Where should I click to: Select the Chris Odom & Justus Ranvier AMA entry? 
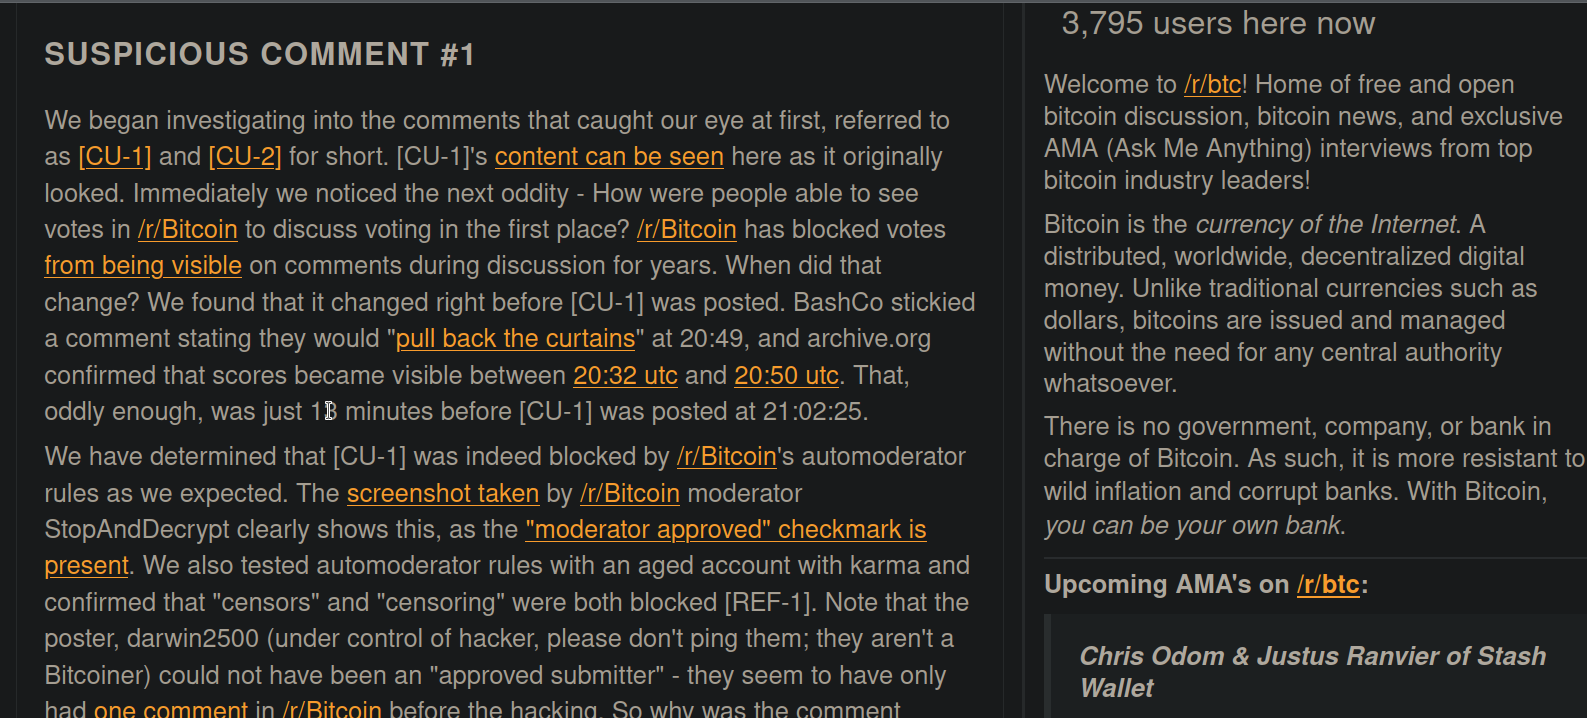tap(1312, 672)
